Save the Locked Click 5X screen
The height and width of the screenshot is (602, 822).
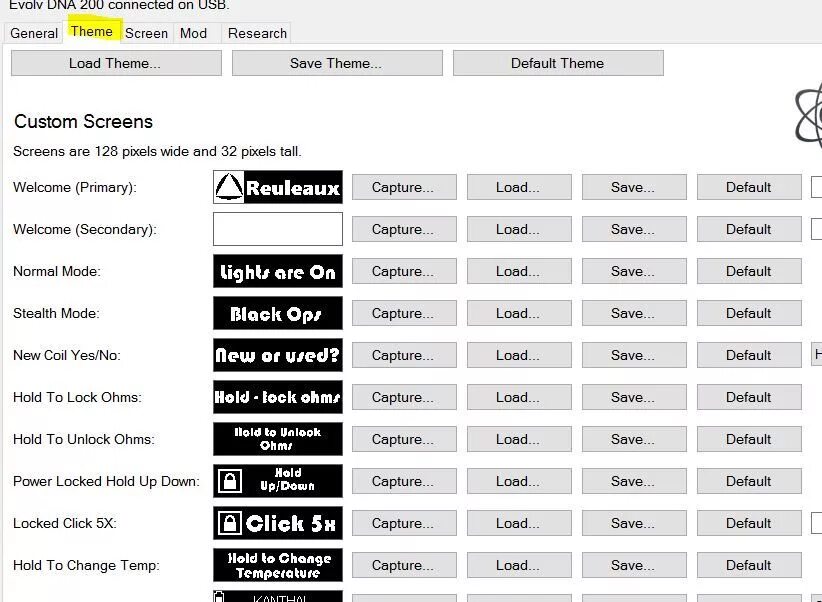(x=634, y=523)
